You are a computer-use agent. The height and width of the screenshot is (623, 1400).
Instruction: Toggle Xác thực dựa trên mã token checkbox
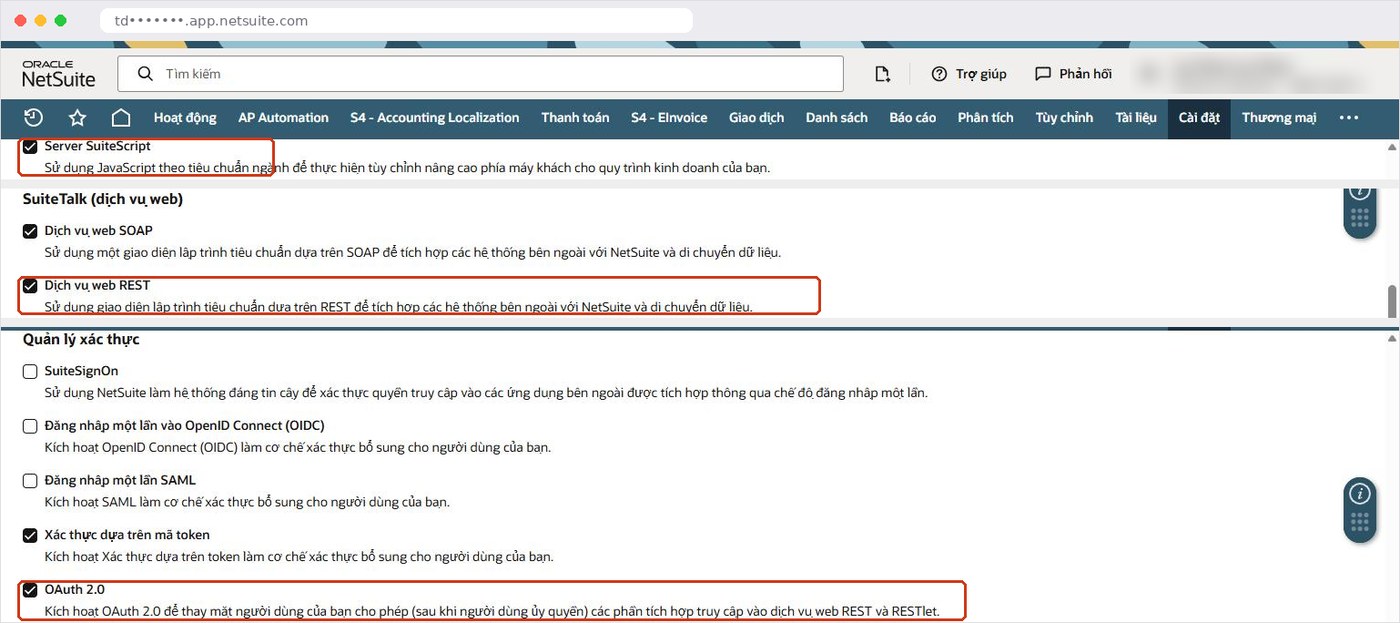(30, 535)
